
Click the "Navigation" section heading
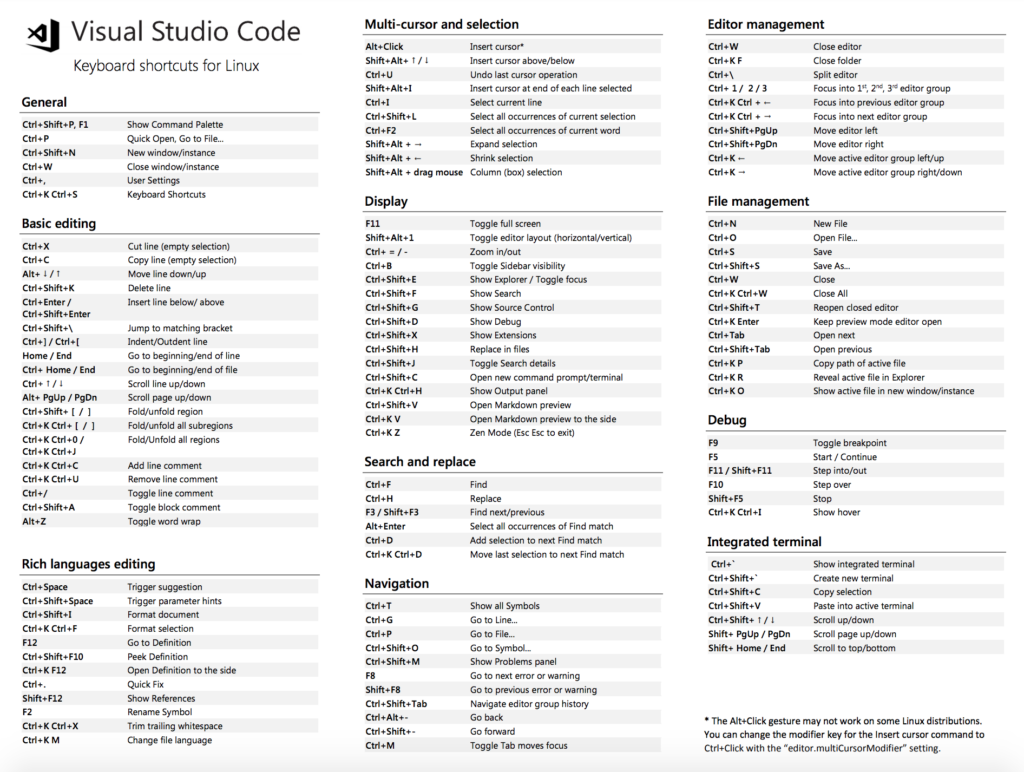(x=398, y=582)
